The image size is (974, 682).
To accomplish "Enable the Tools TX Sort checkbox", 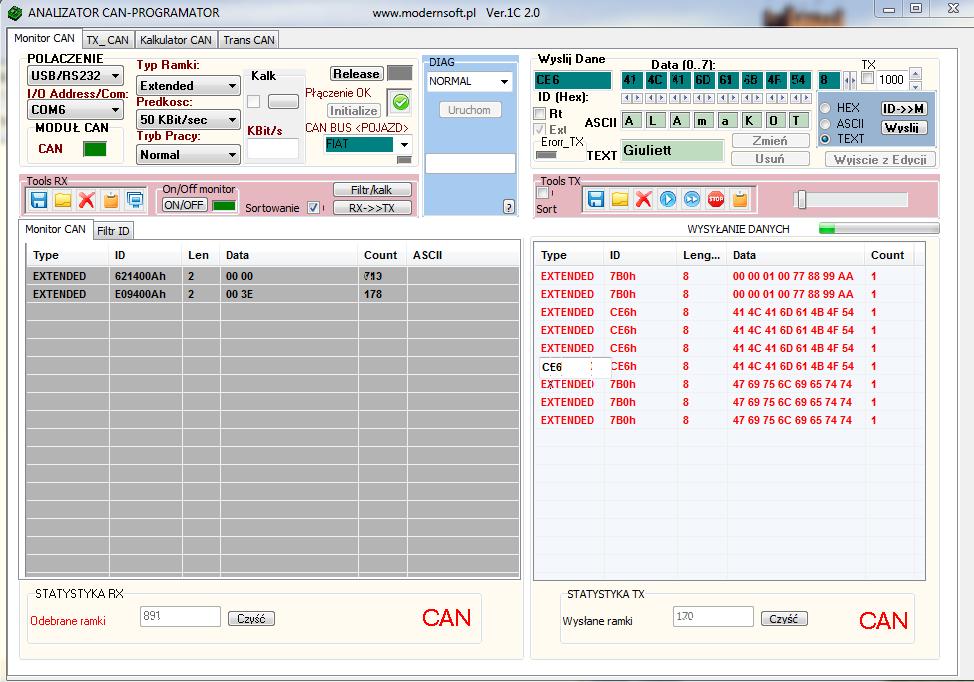I will pyautogui.click(x=542, y=193).
